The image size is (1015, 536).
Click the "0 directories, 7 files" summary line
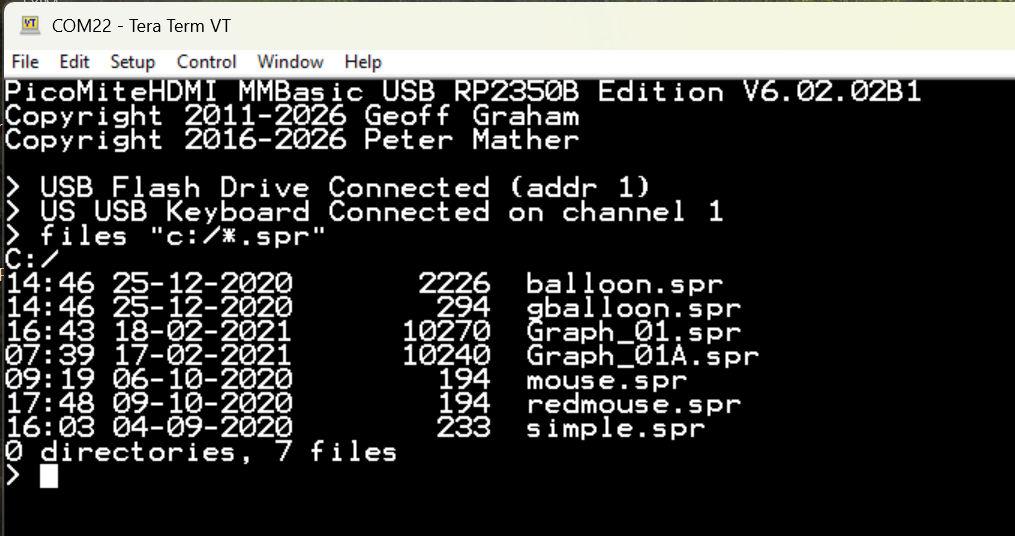(200, 452)
